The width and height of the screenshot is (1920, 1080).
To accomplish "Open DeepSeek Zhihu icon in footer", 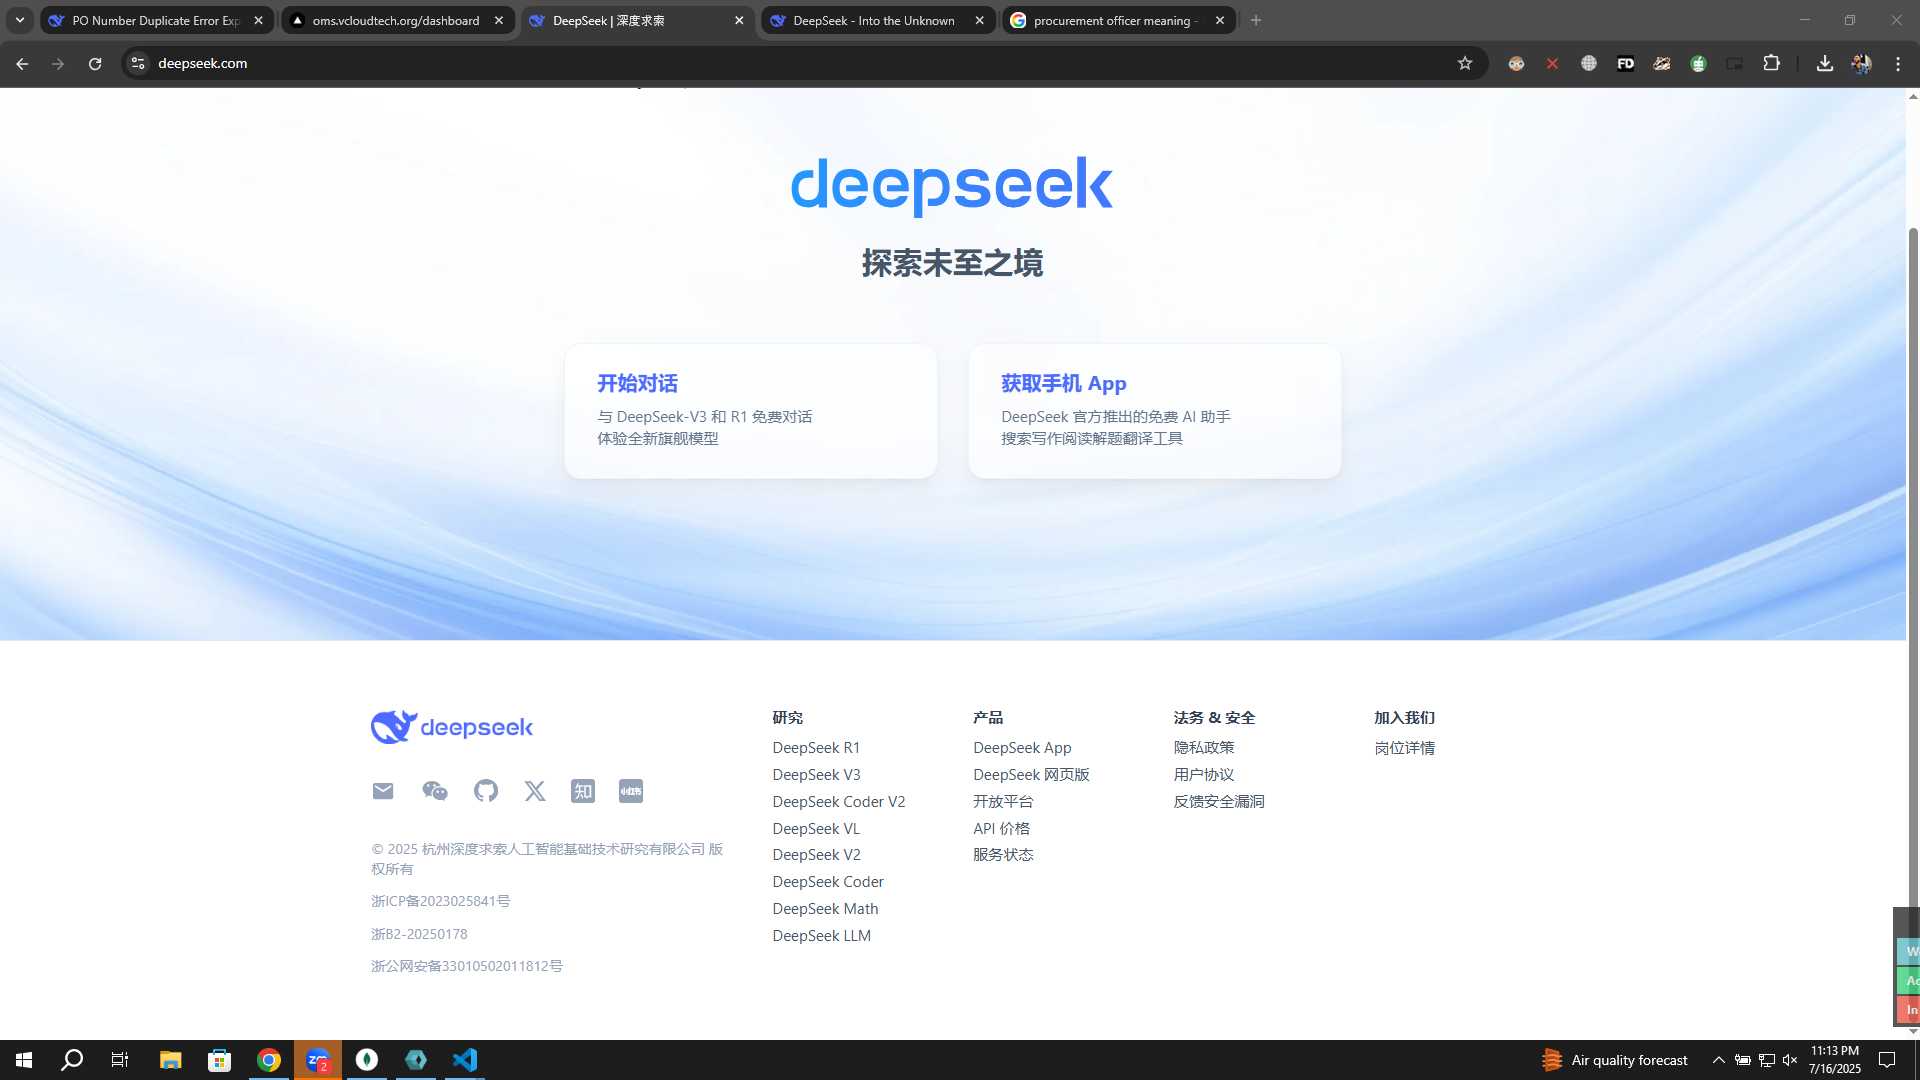I will [583, 791].
